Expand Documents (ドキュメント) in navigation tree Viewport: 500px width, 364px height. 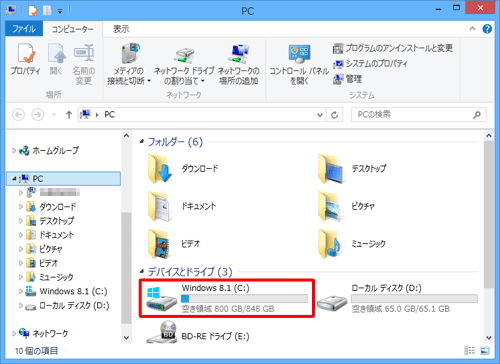pyautogui.click(x=21, y=235)
